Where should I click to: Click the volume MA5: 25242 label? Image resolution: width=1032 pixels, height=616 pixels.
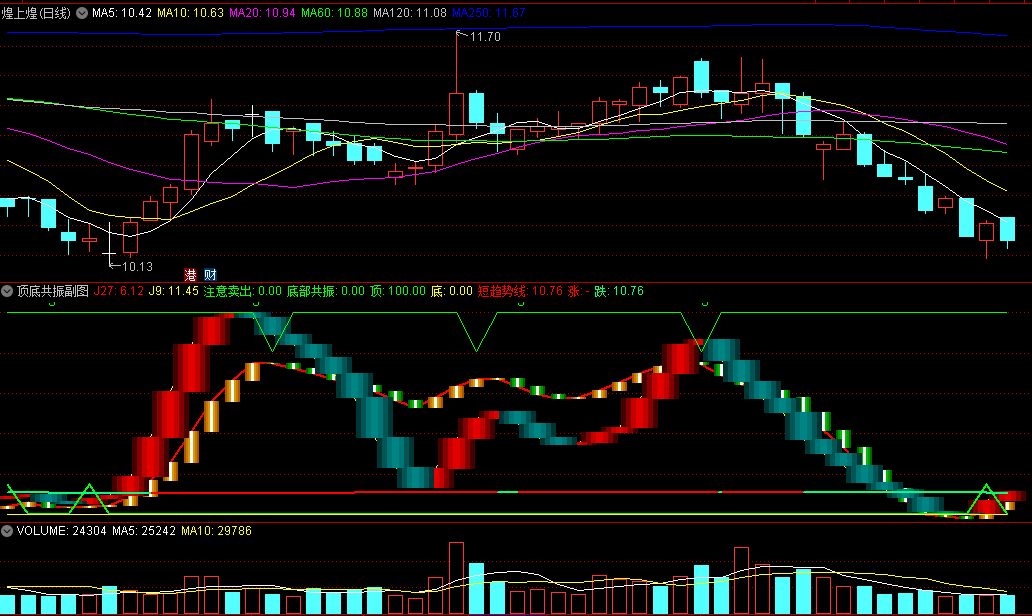(x=143, y=530)
